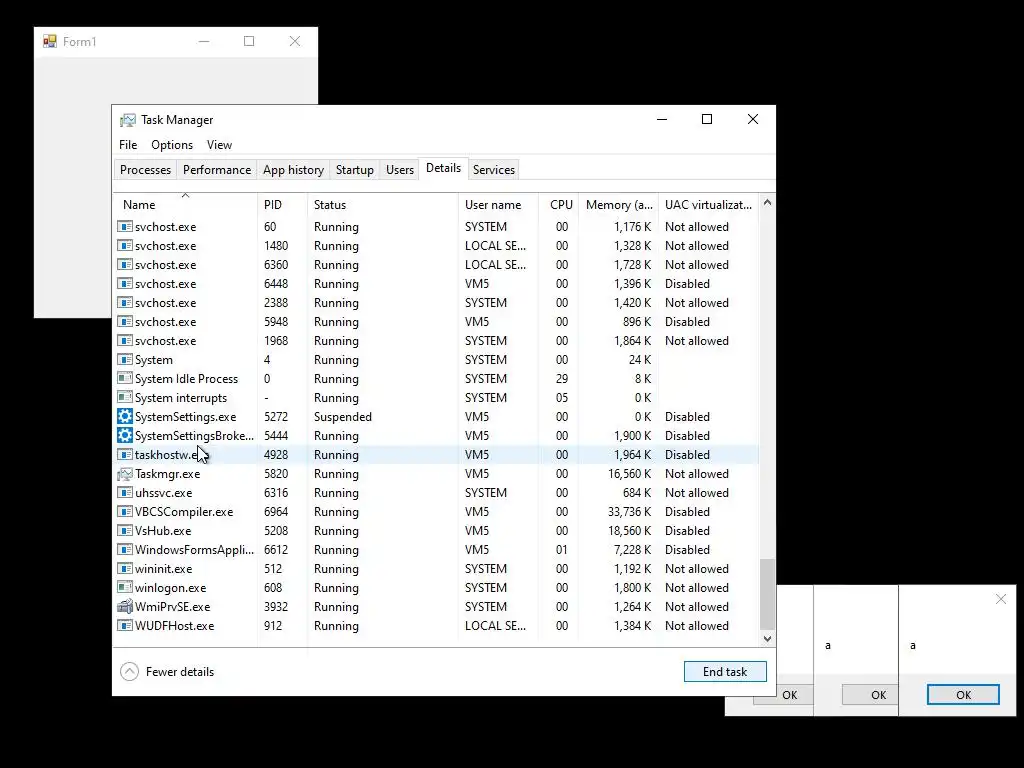Click the System process icon with PID 4
Viewport: 1024px width, 768px height.
pos(125,360)
